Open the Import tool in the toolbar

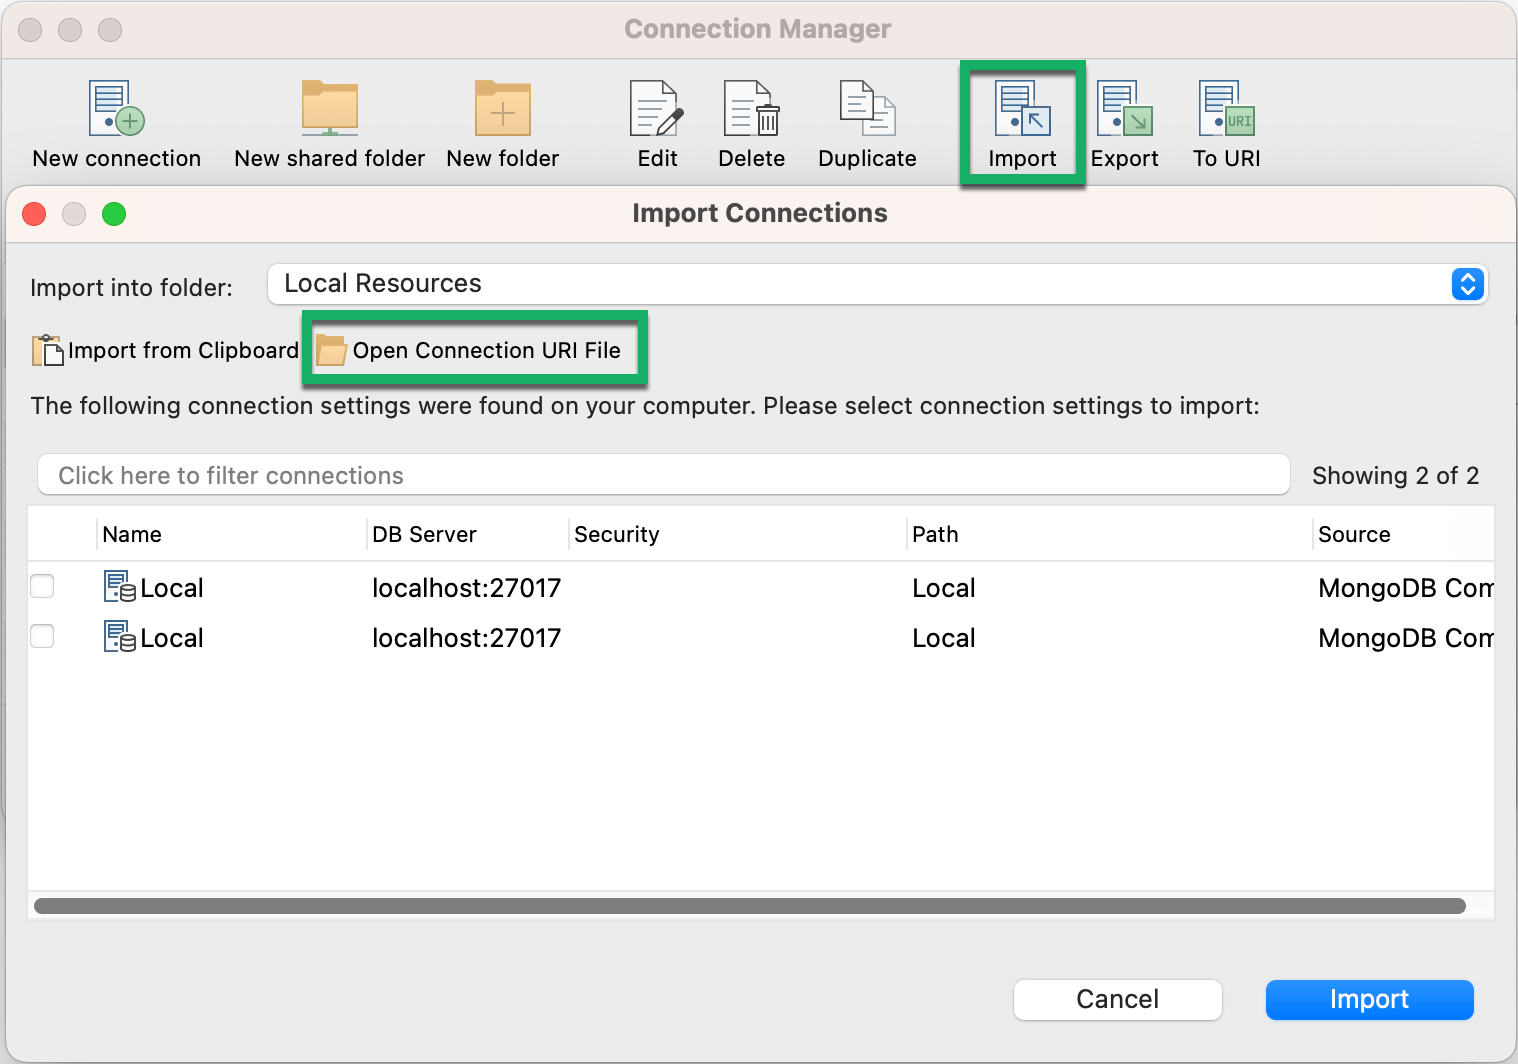tap(1021, 120)
